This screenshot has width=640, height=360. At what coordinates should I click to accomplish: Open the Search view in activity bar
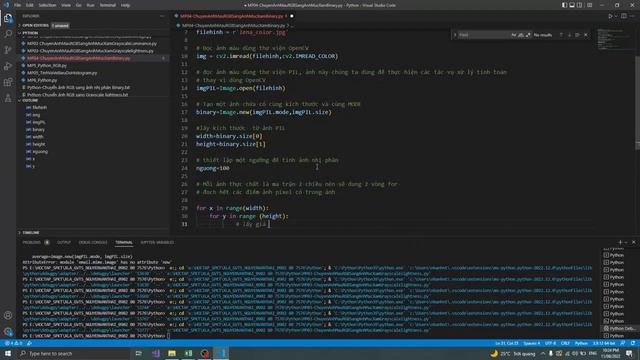(x=8, y=34)
